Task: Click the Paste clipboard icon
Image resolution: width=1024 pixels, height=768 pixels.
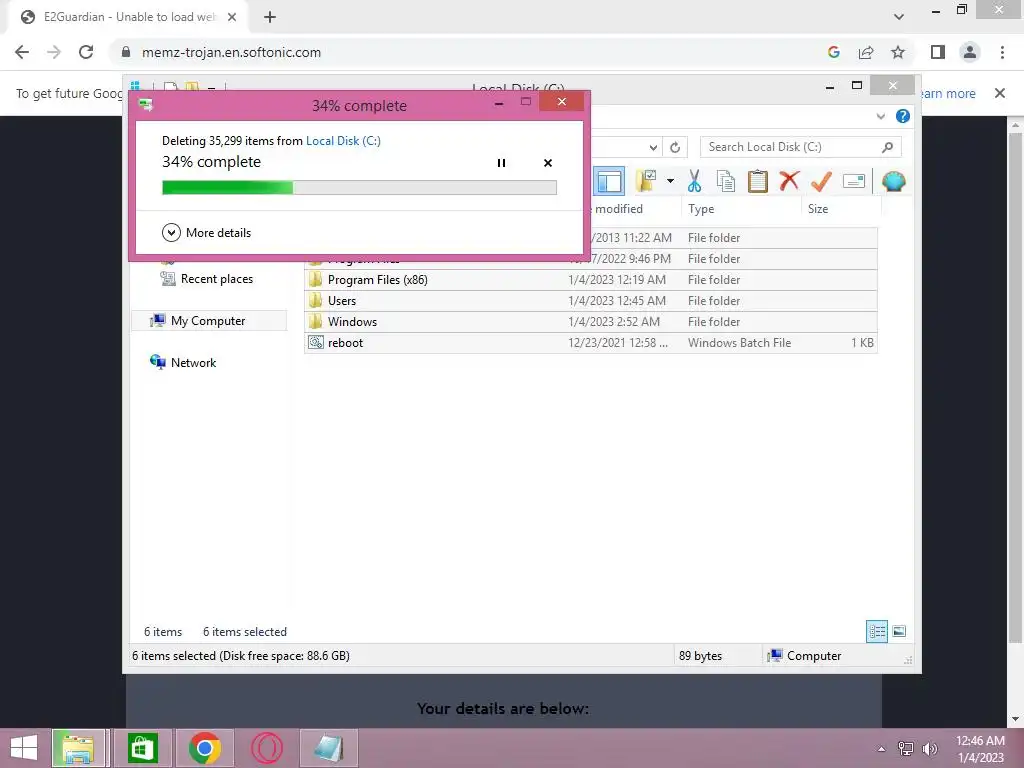Action: [758, 181]
